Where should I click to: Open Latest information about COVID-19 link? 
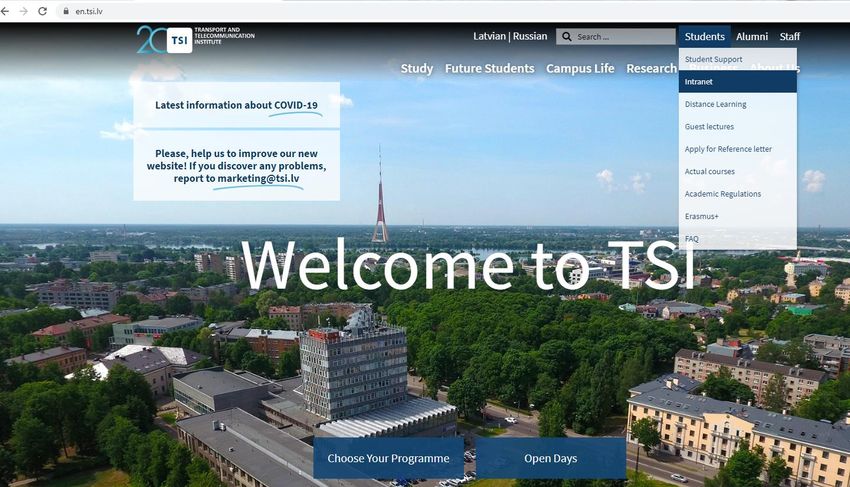(x=236, y=105)
